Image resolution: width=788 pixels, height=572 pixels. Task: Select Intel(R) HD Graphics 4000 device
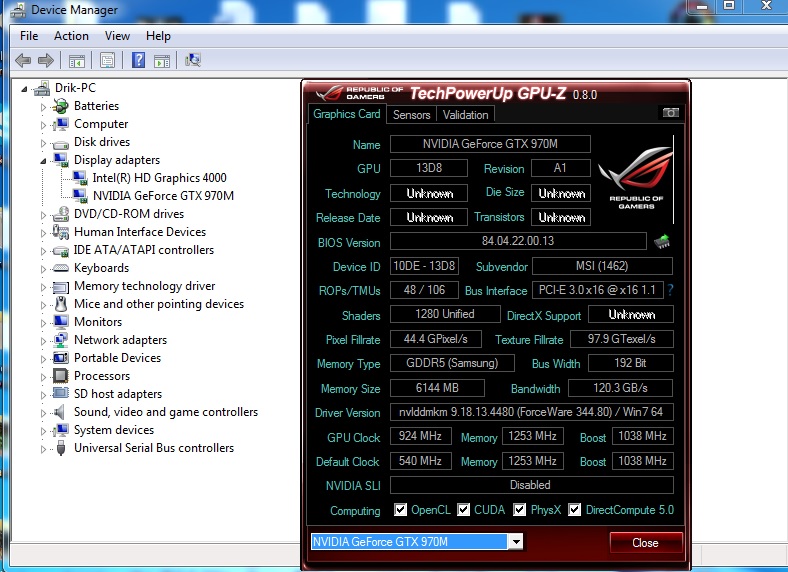(x=159, y=177)
